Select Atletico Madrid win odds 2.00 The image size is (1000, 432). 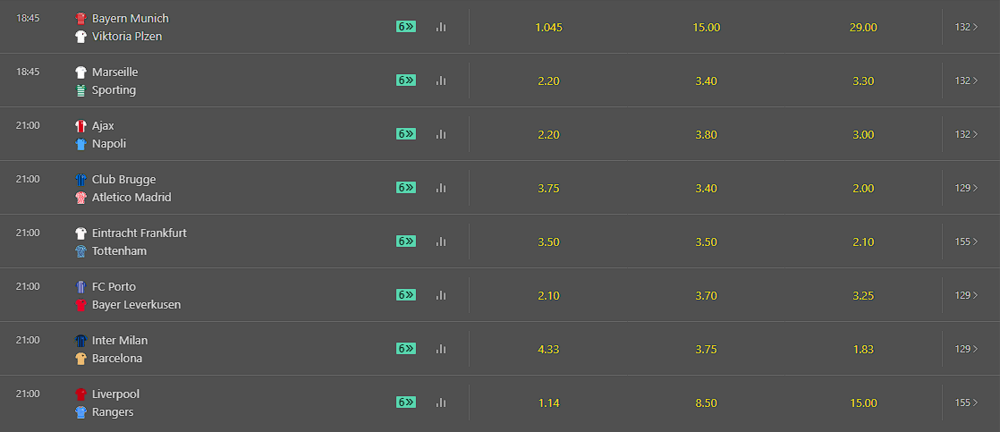[x=863, y=188]
